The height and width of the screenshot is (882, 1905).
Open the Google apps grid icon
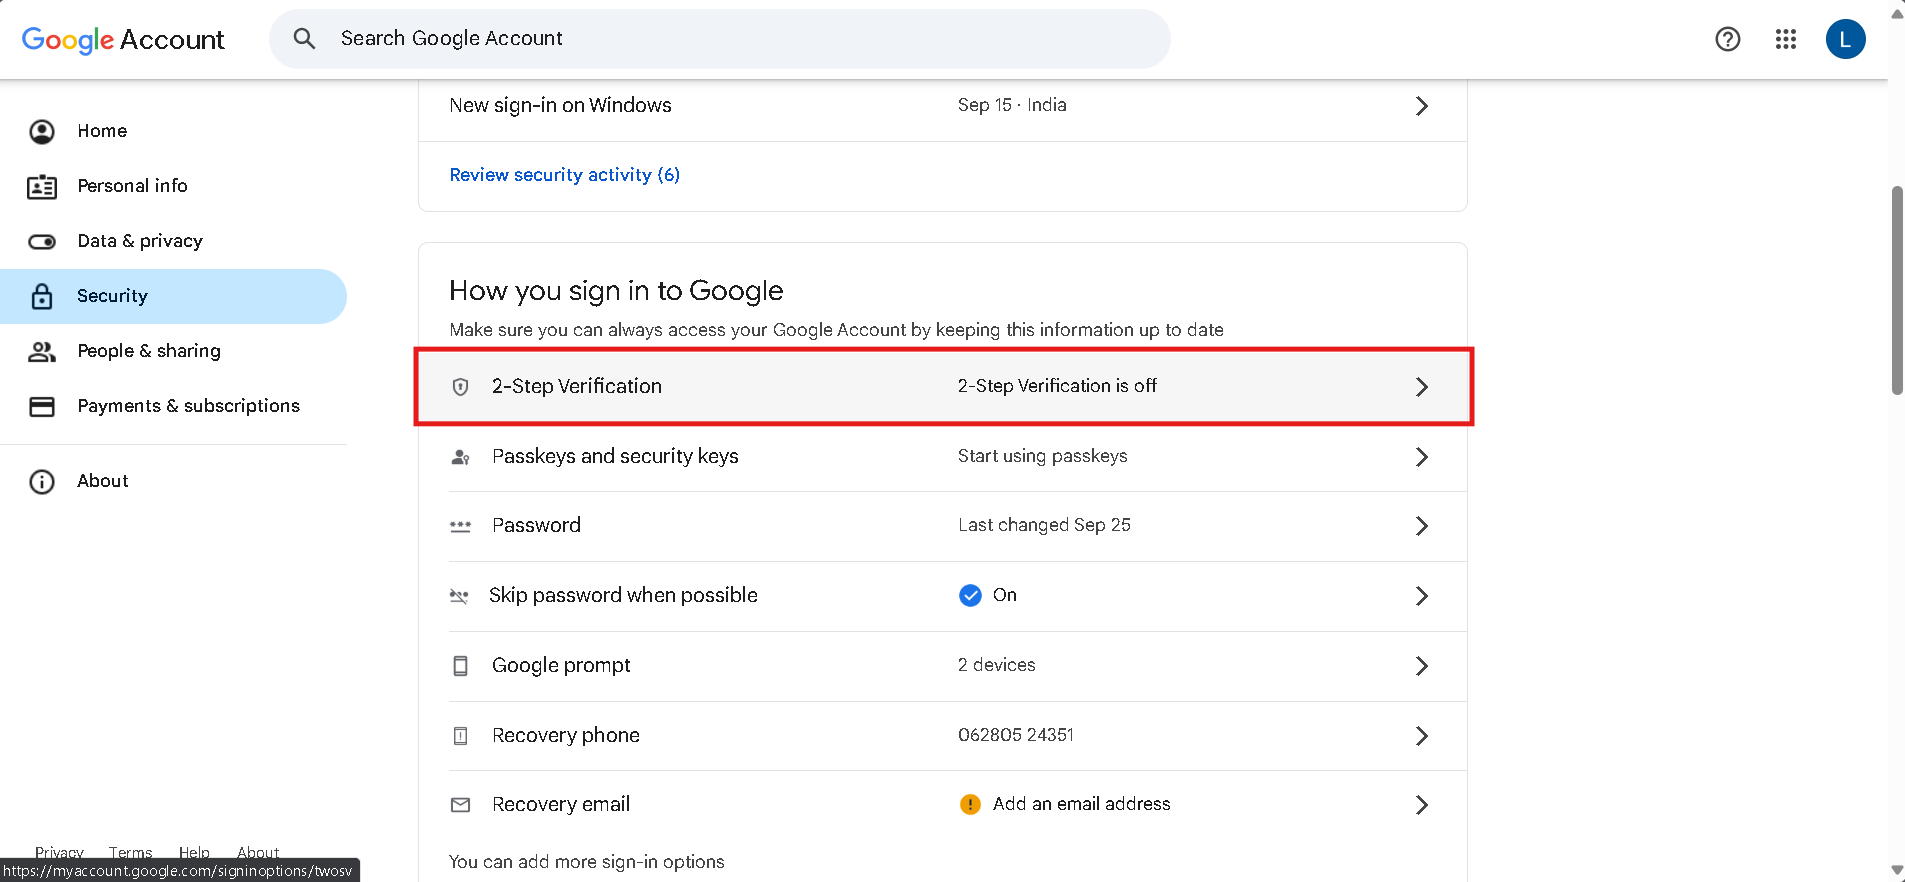[x=1786, y=39]
